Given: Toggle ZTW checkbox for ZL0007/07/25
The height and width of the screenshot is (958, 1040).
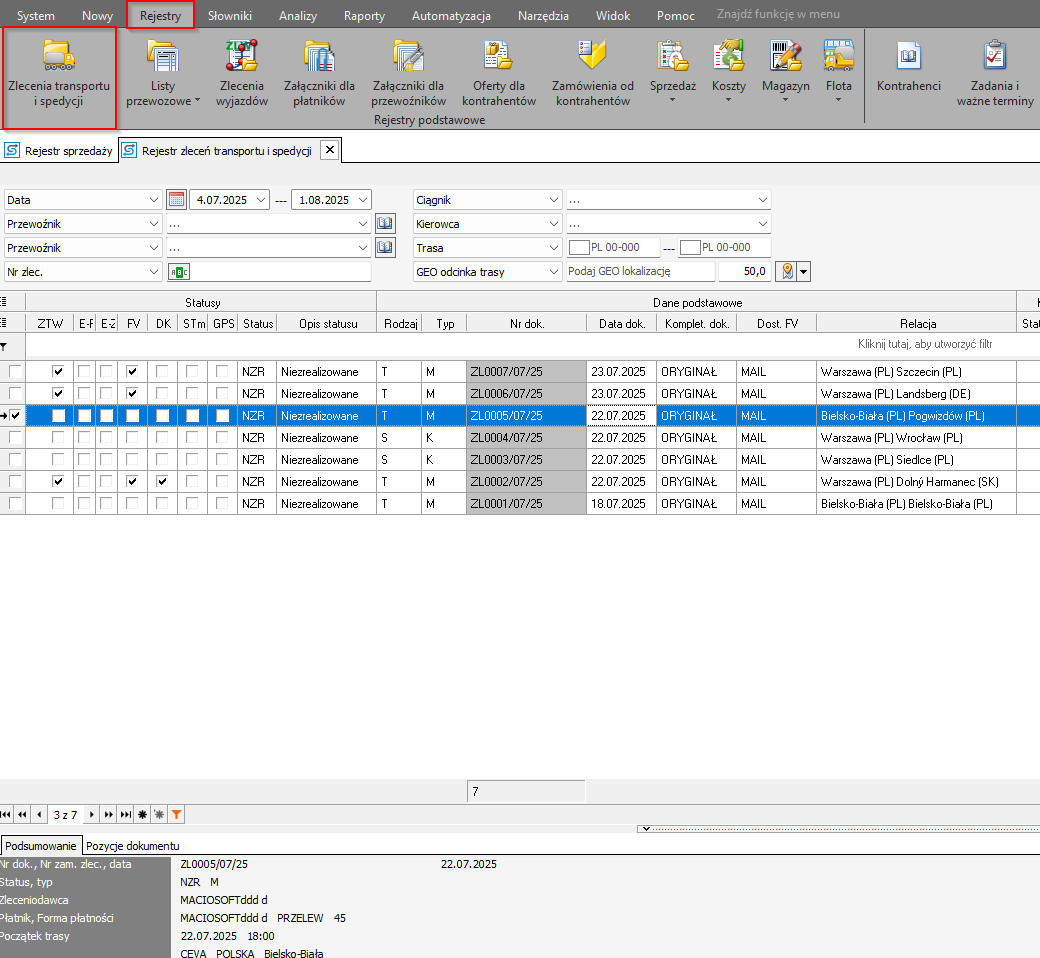Looking at the screenshot, I should tap(58, 372).
